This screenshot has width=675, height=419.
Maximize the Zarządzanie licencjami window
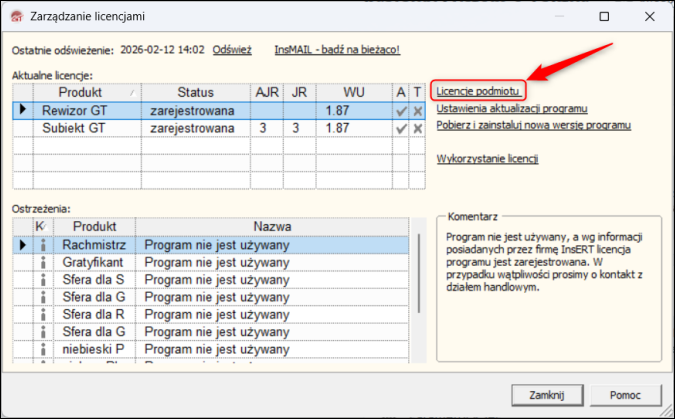pos(604,16)
